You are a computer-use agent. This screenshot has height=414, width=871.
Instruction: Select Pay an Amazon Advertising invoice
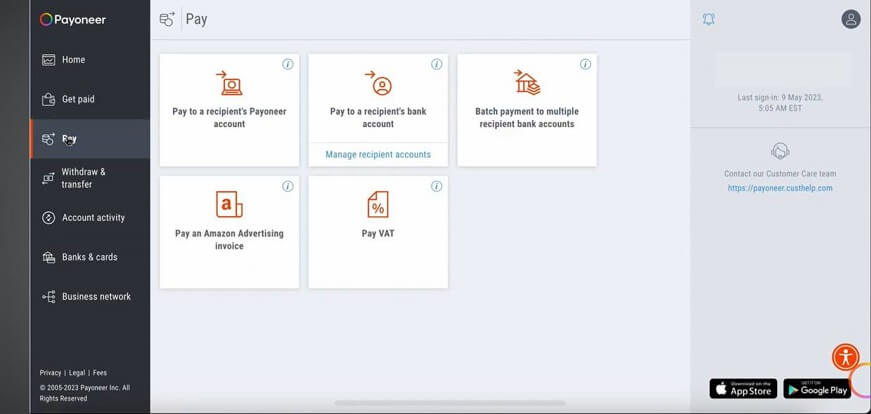point(229,232)
